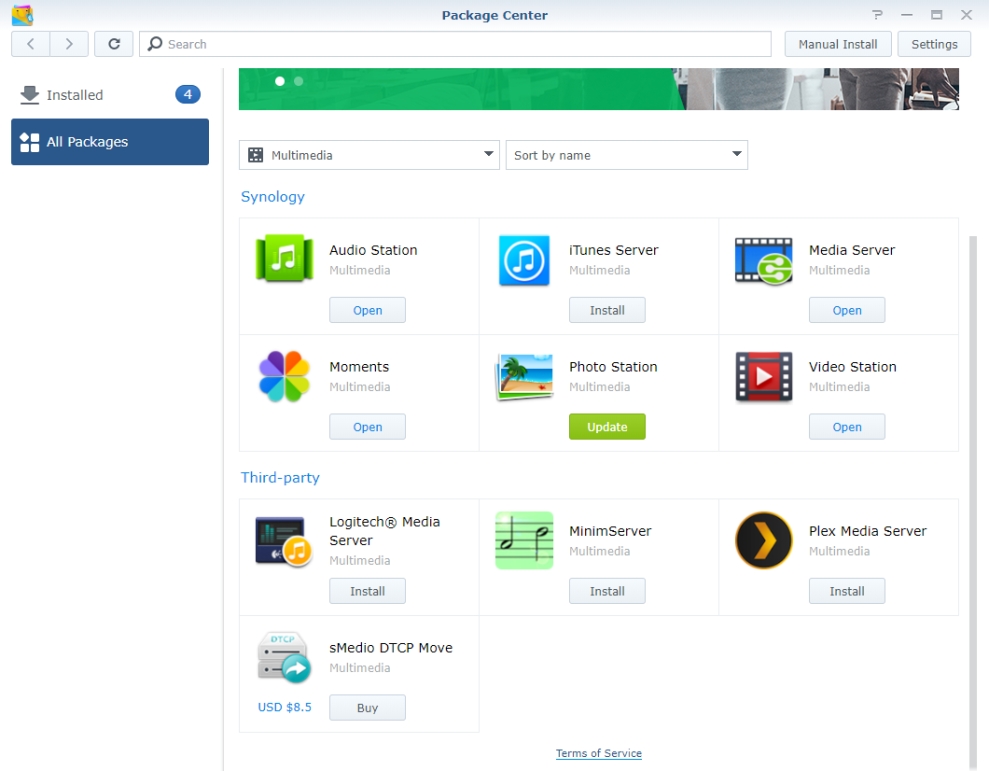Select the Plex Media Server icon

764,540
